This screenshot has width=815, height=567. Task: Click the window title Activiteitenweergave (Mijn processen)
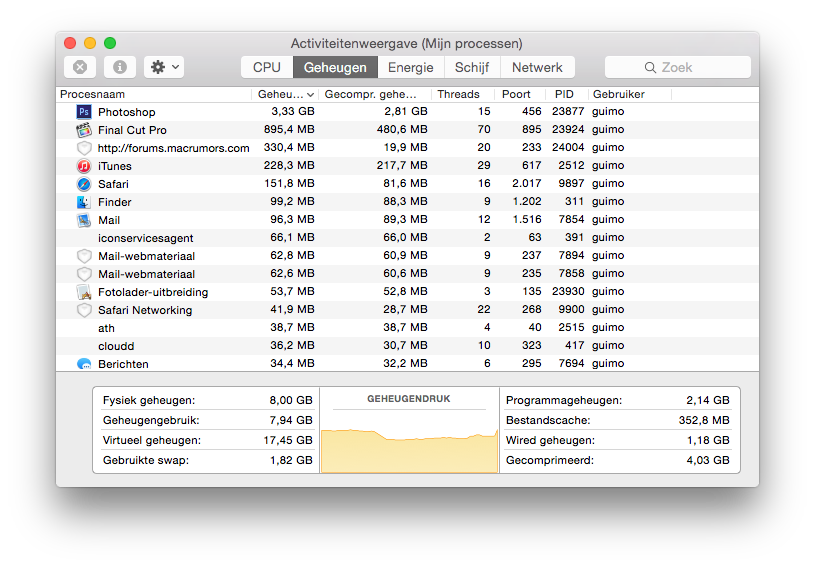[406, 43]
